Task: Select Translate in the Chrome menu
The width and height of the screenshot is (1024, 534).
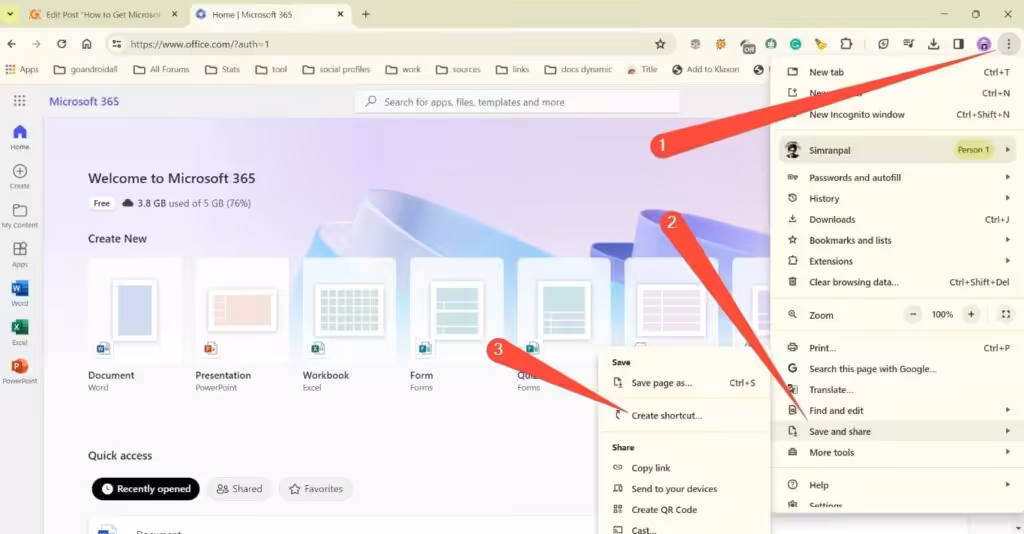Action: coord(898,390)
